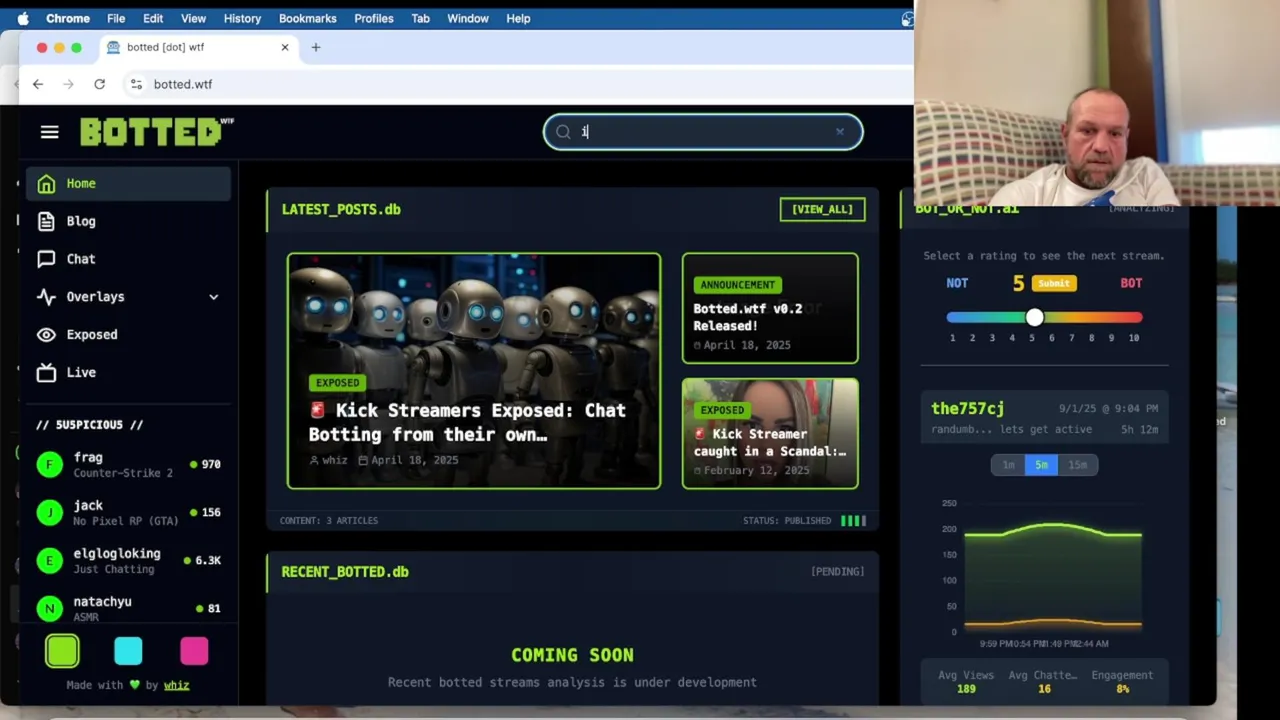Click the LATEST_POSTS.db heading
Image resolution: width=1280 pixels, height=720 pixels.
pos(341,209)
